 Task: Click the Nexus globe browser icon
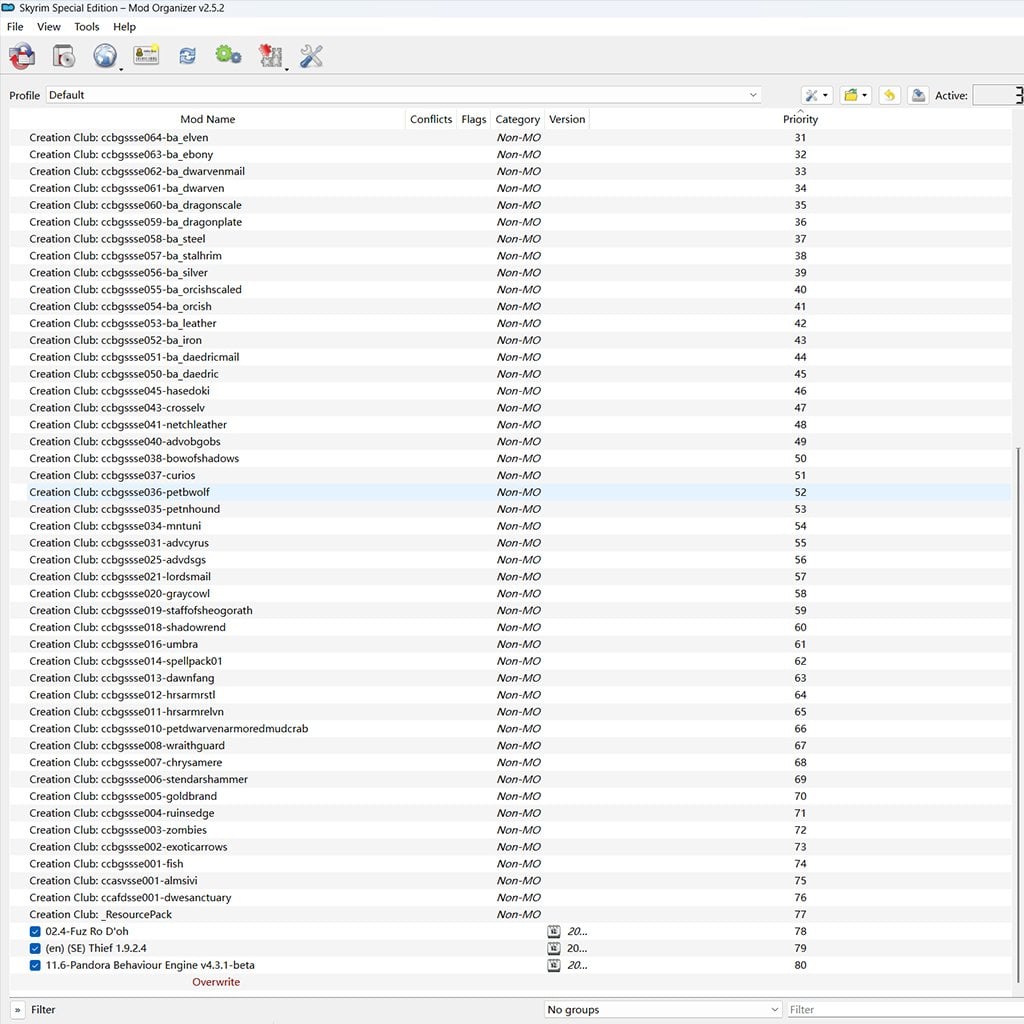click(104, 56)
